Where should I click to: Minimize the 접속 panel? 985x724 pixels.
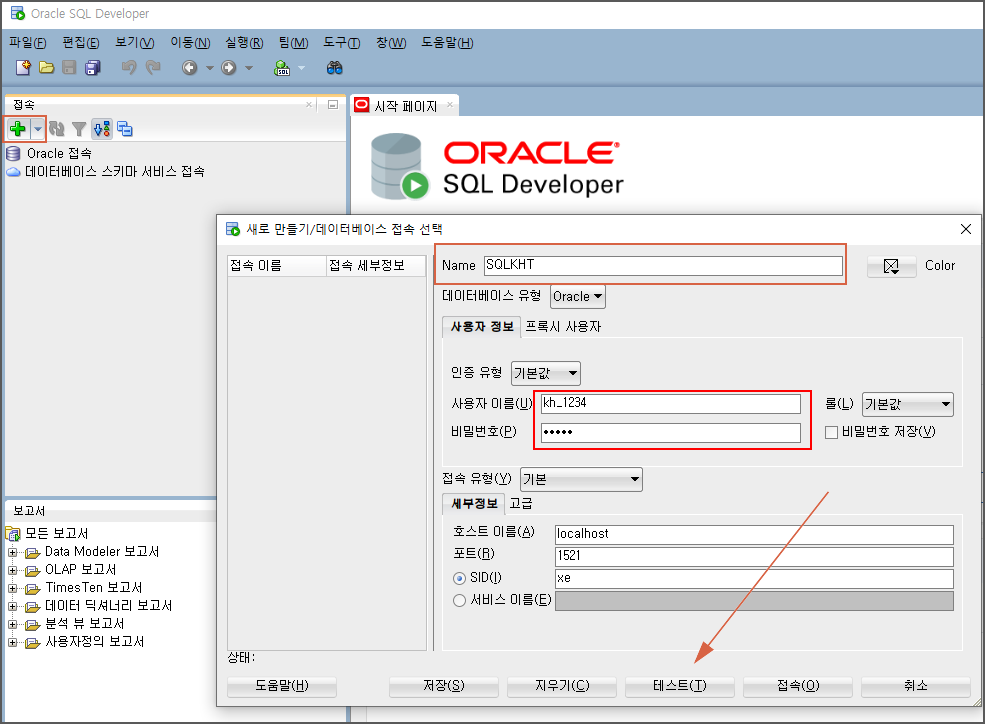pos(333,105)
